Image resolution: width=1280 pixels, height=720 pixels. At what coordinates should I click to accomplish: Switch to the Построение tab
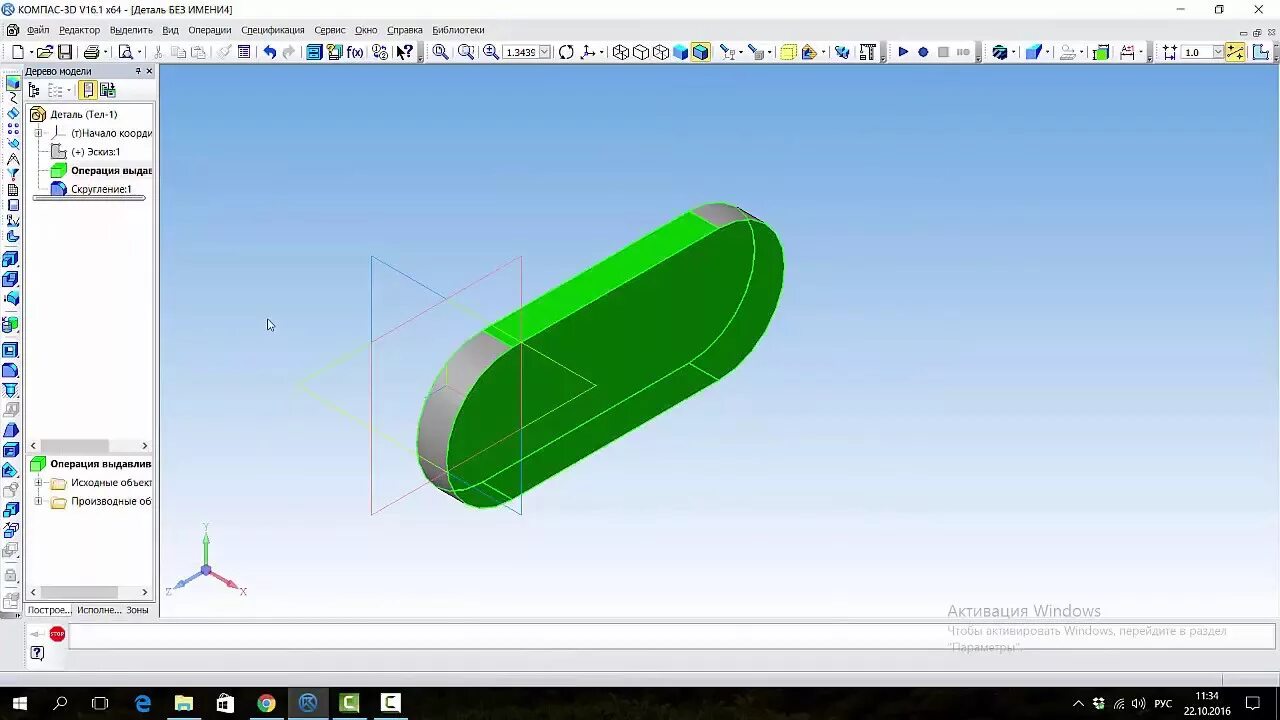coord(49,610)
